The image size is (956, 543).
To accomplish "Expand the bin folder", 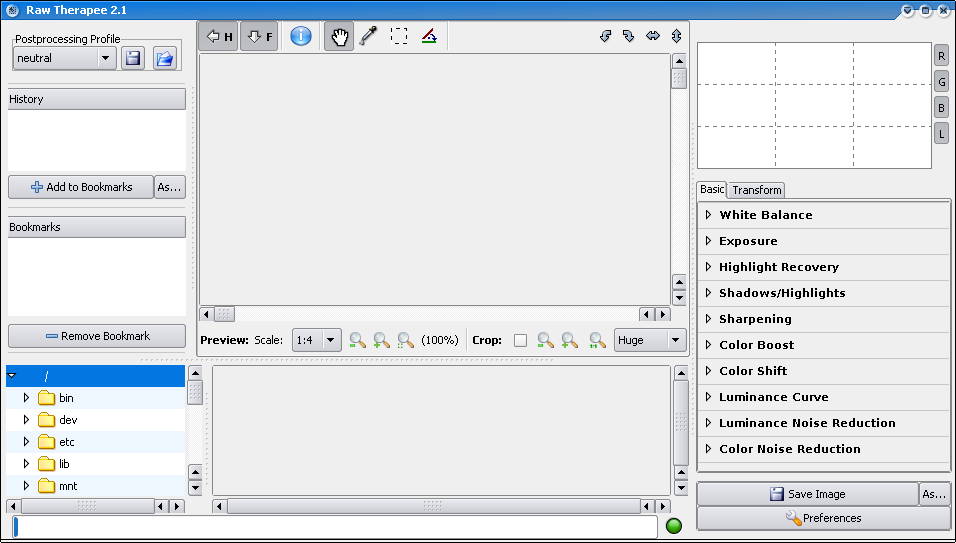I will coord(26,398).
